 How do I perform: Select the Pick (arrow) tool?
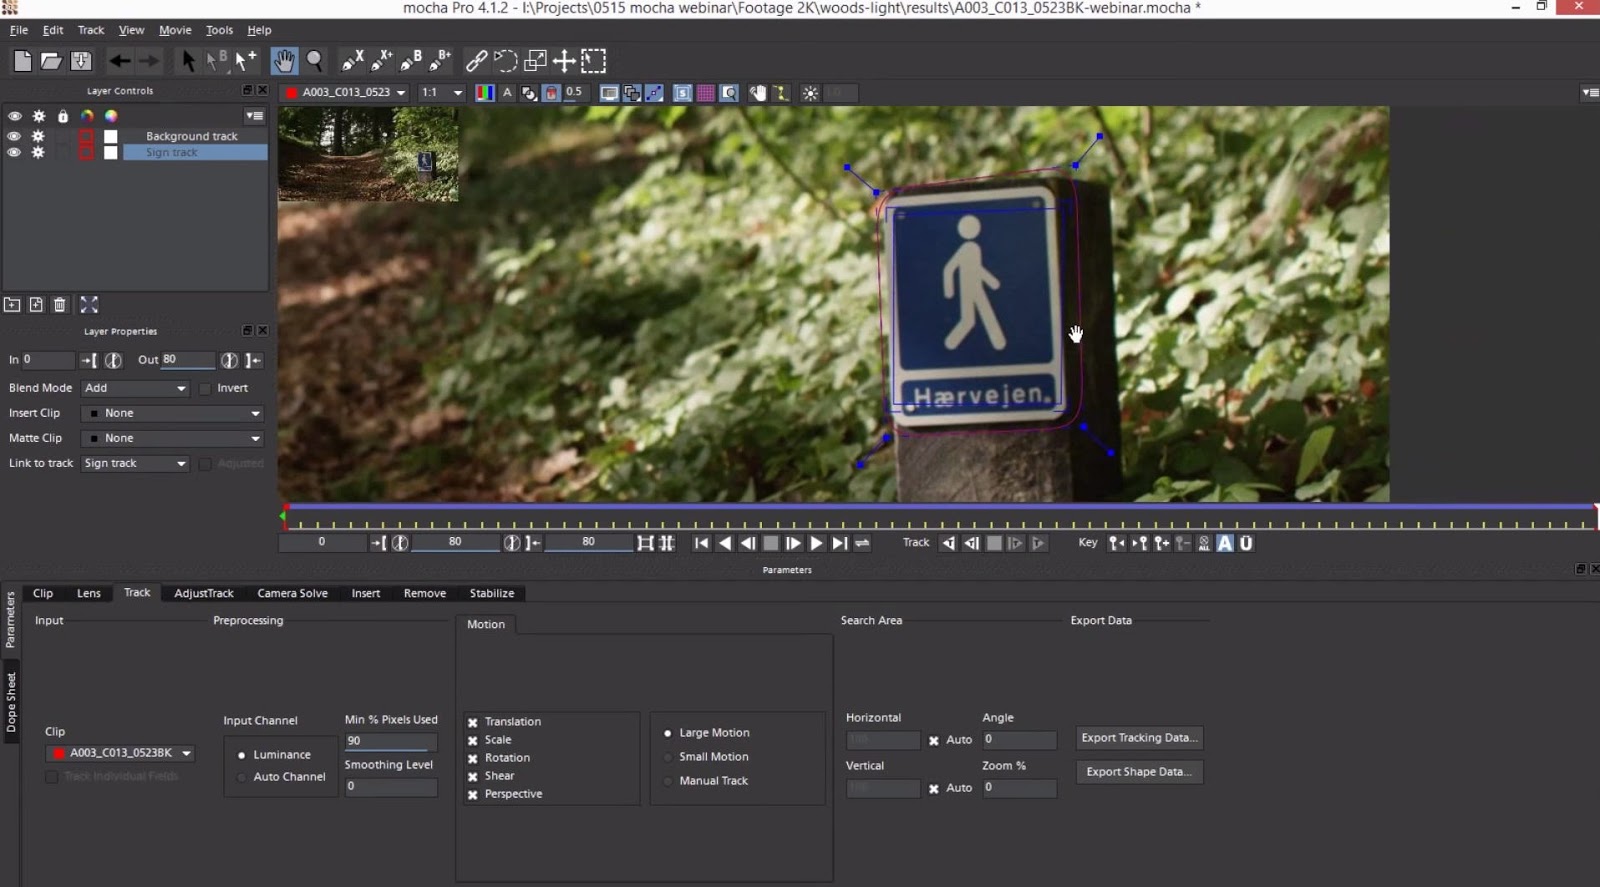click(x=188, y=61)
